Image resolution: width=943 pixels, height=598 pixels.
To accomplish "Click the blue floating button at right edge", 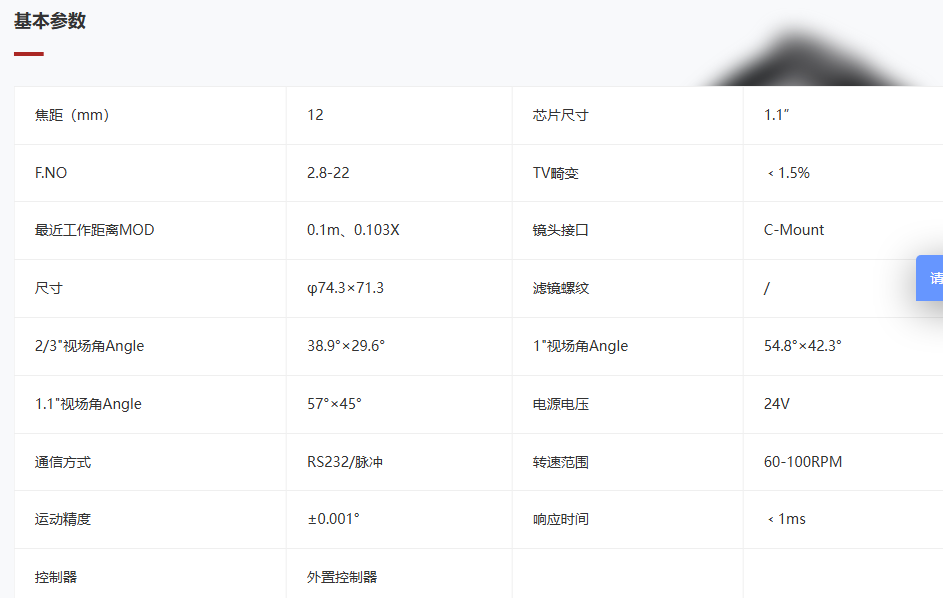I will click(x=929, y=278).
